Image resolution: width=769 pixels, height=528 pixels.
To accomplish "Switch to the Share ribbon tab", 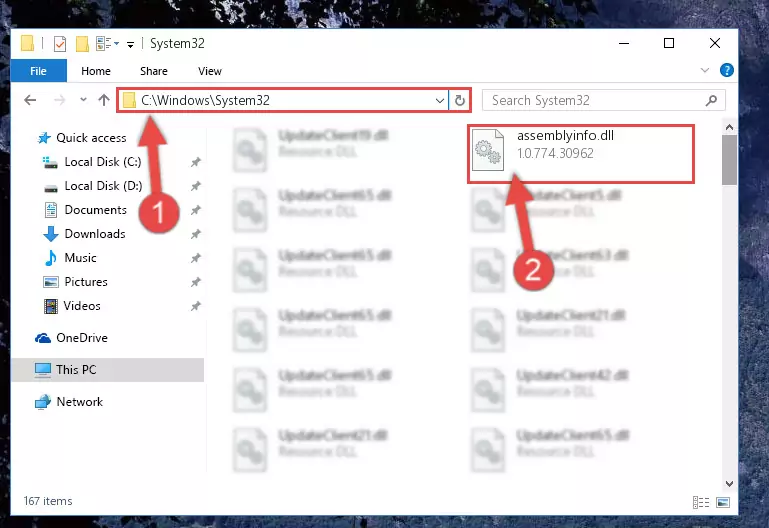I will pos(154,71).
